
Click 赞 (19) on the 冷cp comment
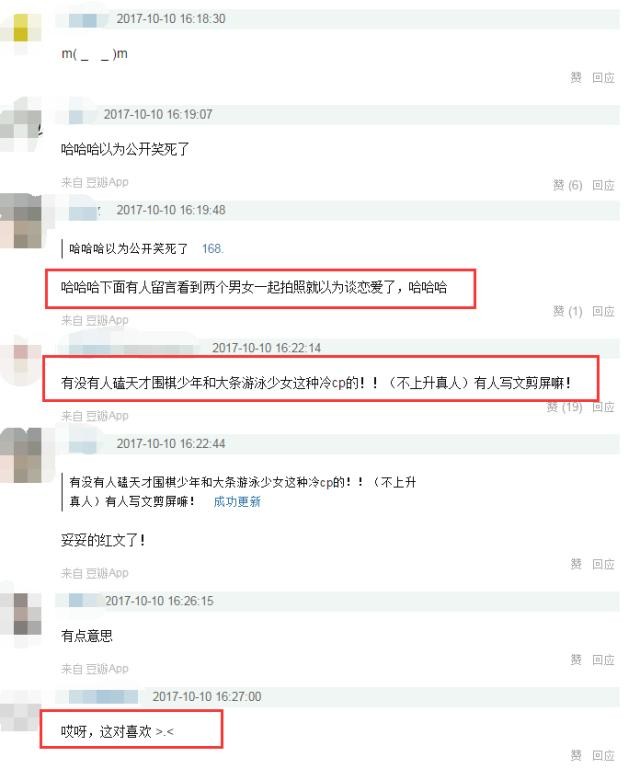564,407
